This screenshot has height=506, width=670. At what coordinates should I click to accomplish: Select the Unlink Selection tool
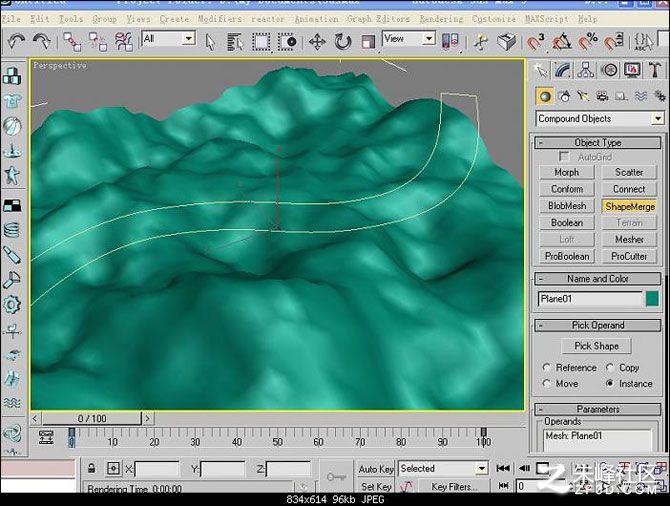[98, 42]
